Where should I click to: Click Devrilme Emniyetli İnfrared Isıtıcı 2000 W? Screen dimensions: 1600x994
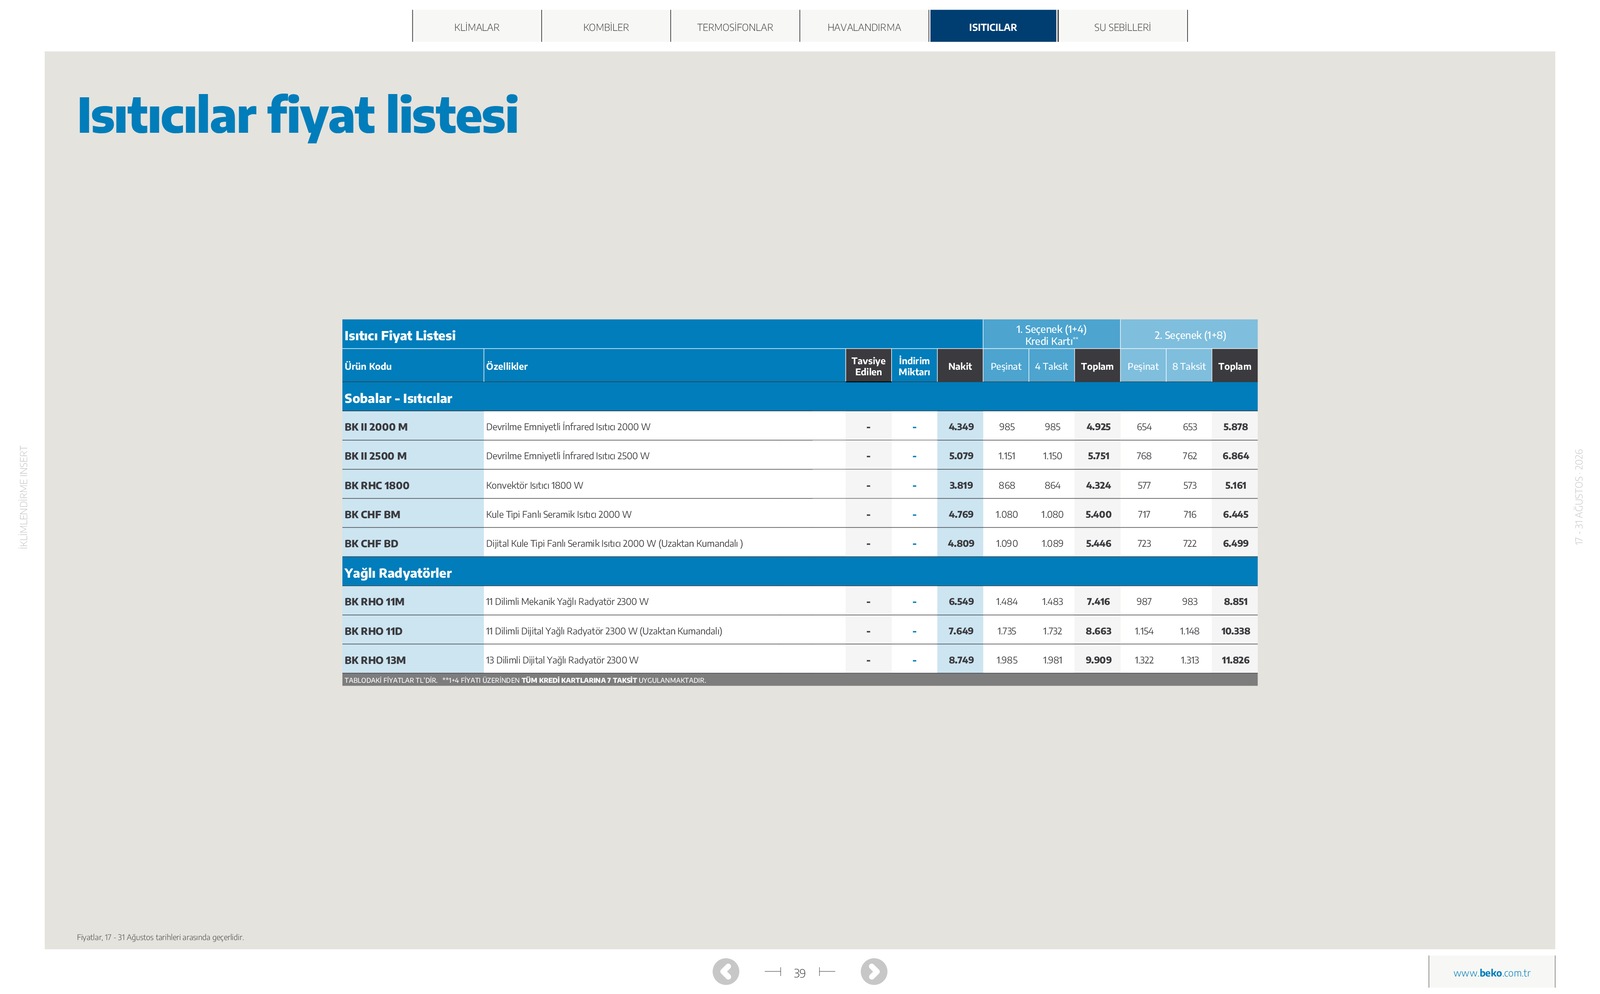pos(568,427)
